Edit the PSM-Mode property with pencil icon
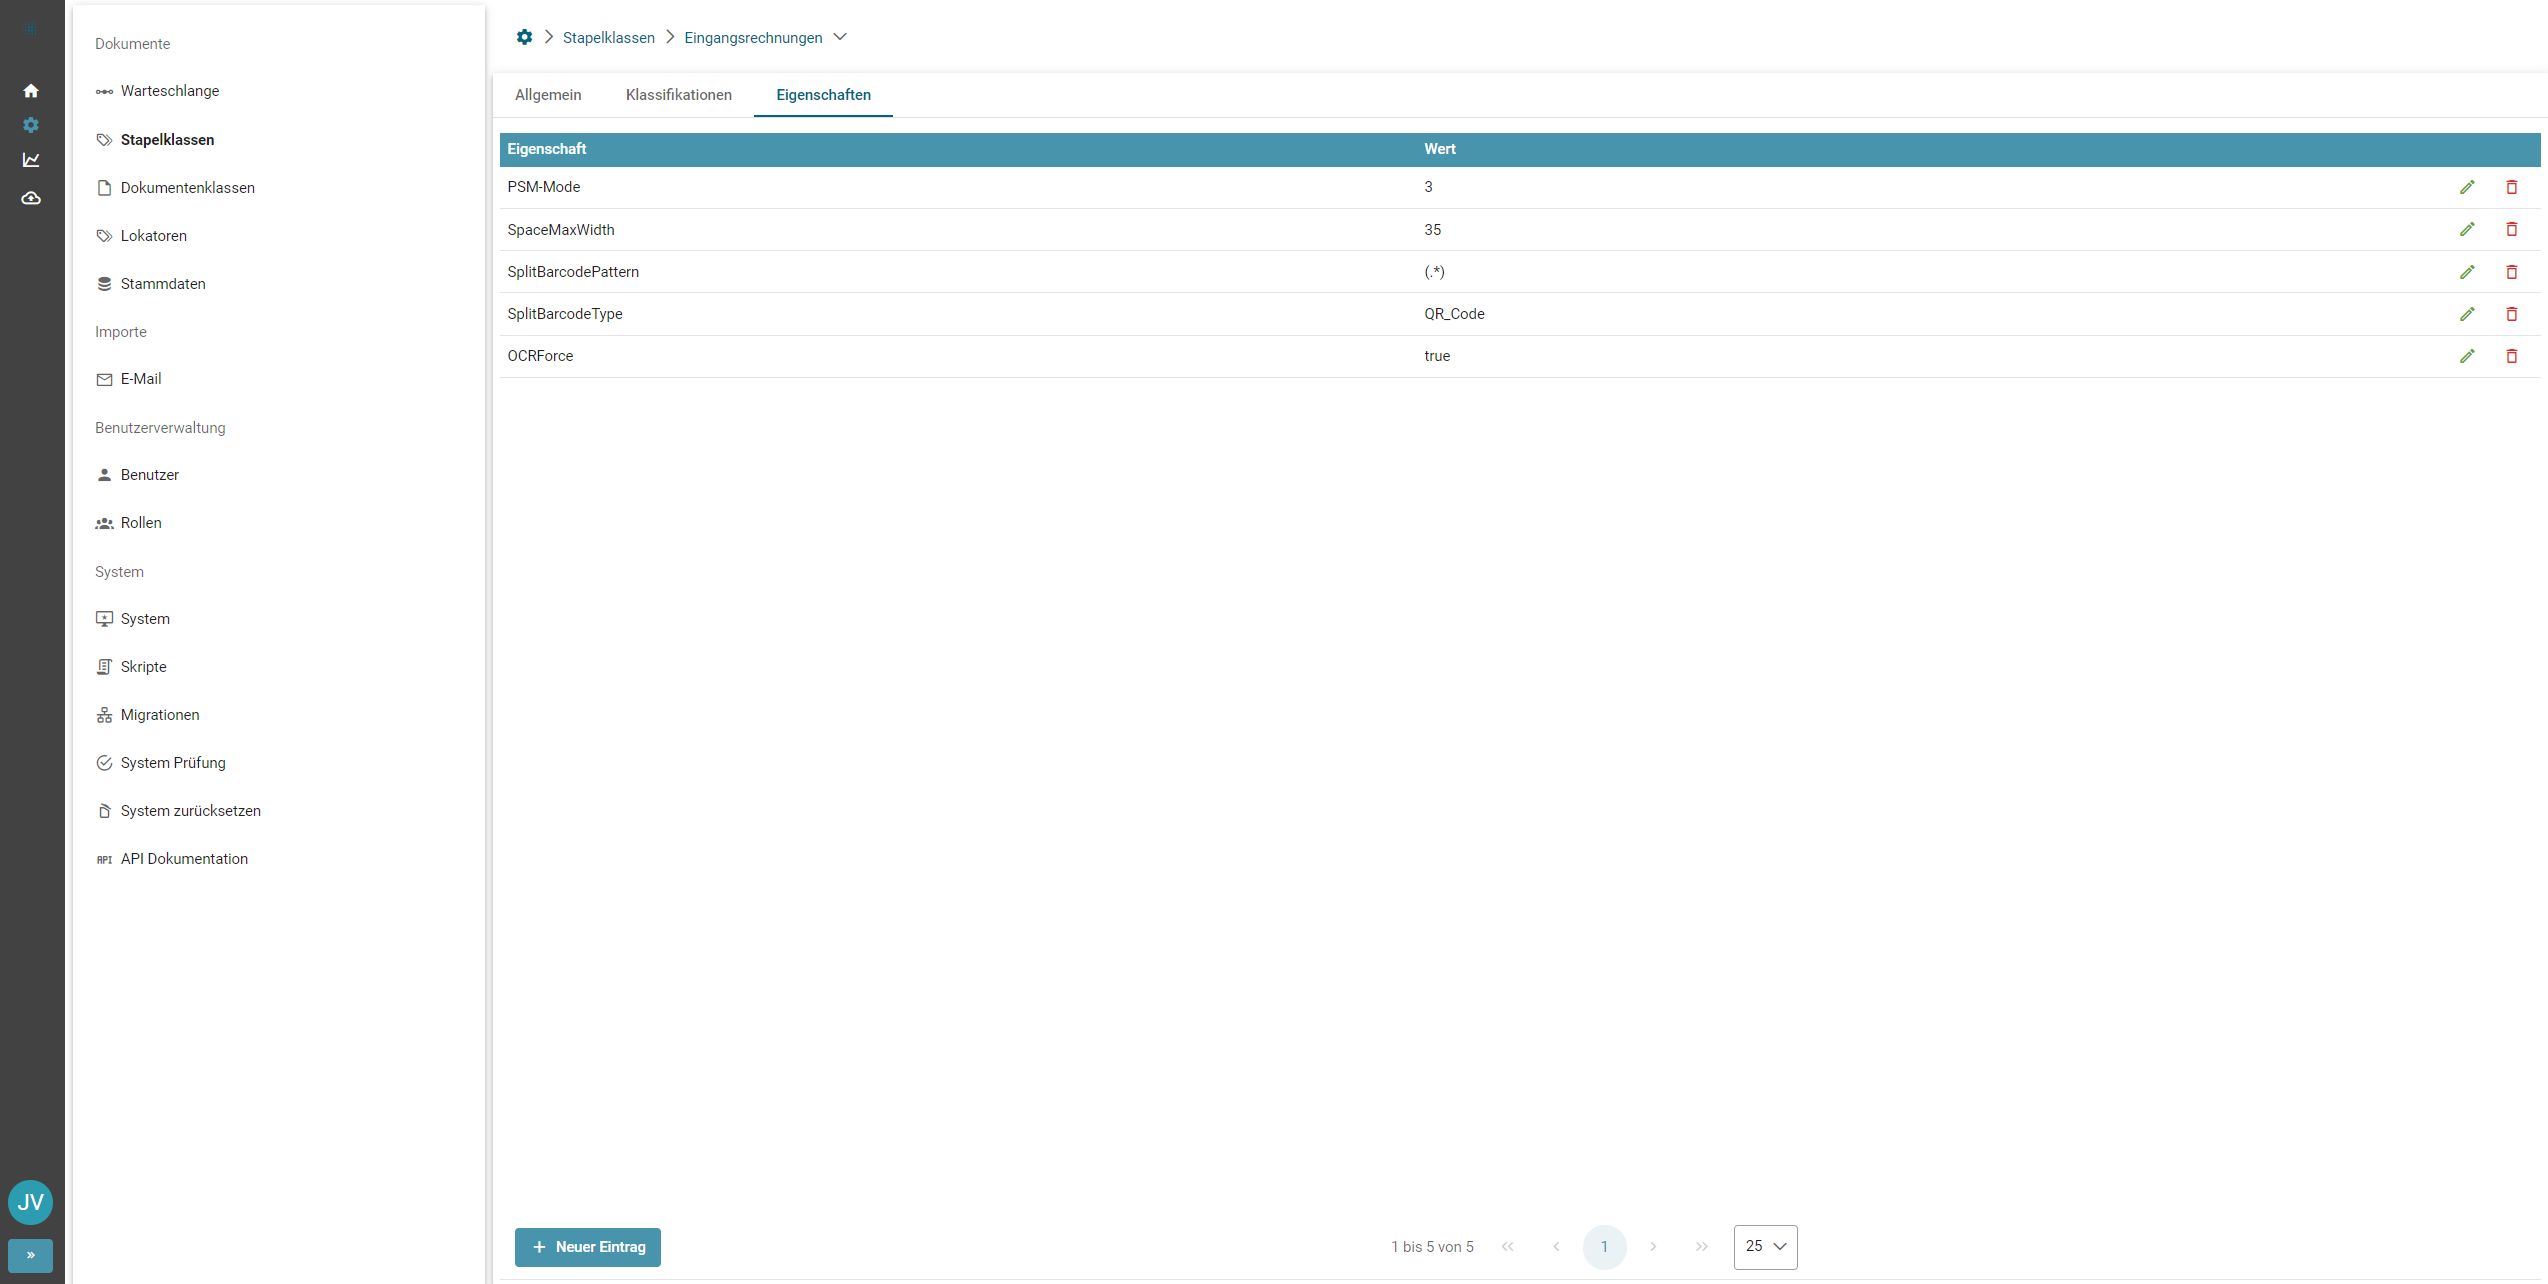 coord(2467,187)
